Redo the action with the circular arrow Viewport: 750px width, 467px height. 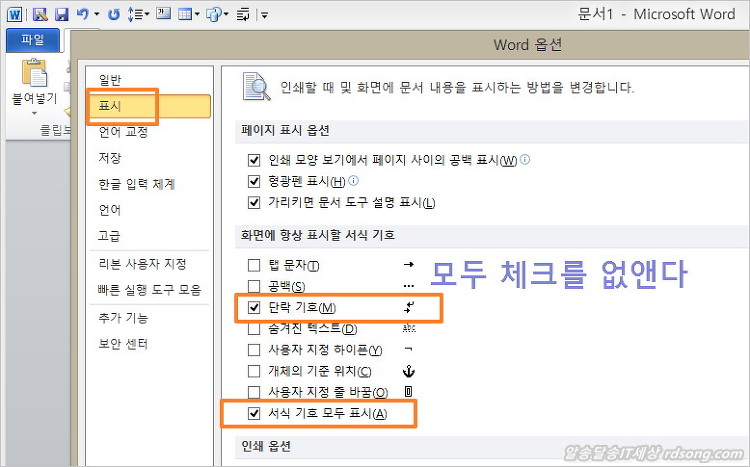point(114,15)
